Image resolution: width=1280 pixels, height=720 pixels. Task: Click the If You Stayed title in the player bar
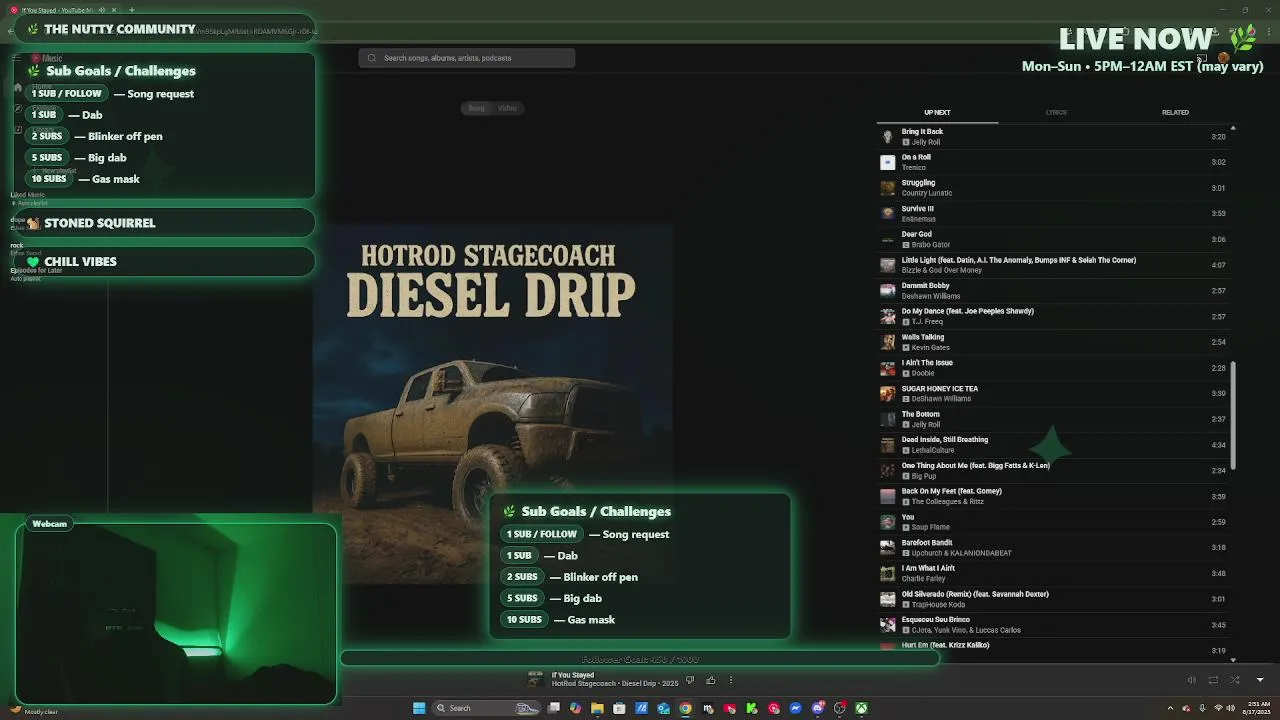(x=573, y=675)
